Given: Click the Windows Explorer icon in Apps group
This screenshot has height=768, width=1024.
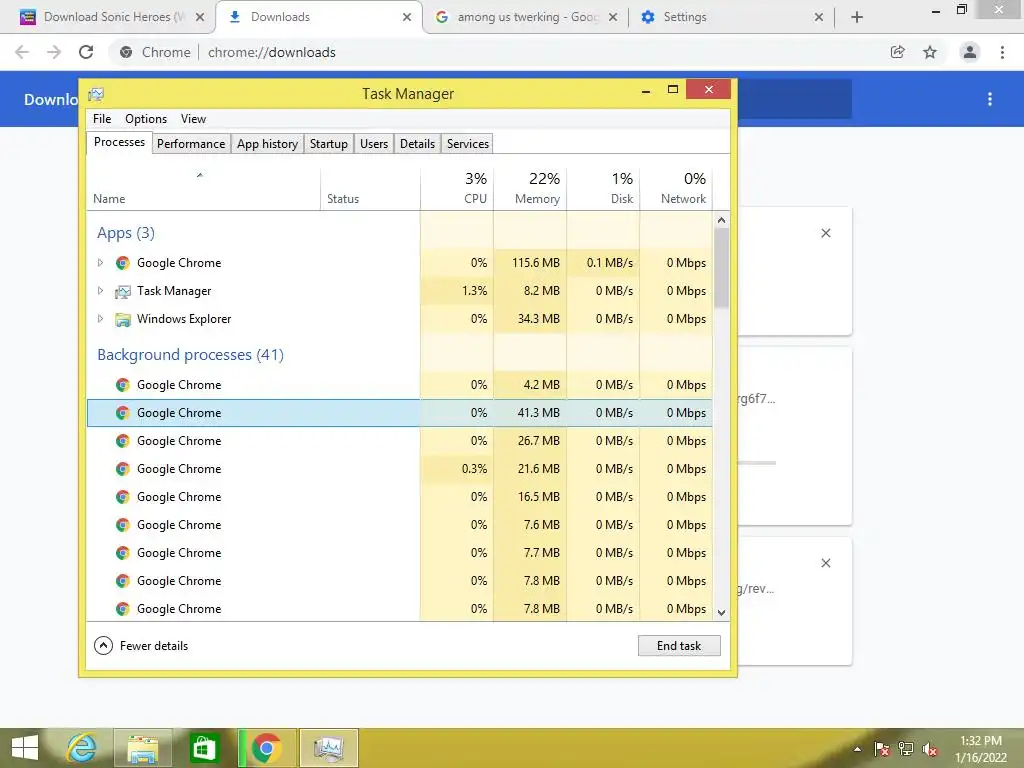Looking at the screenshot, I should coord(122,319).
